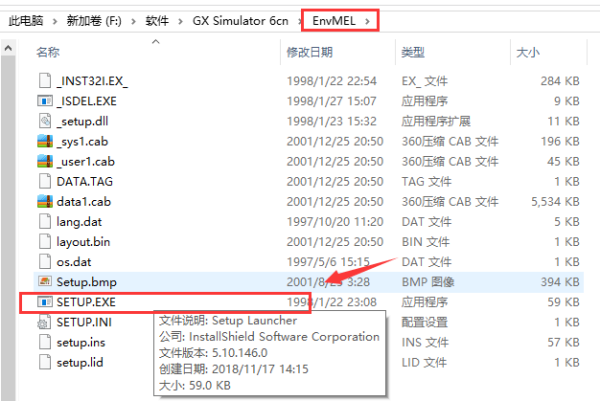This screenshot has height=401, width=600.
Task: Click the 394 KB size value
Action: [x=560, y=282]
